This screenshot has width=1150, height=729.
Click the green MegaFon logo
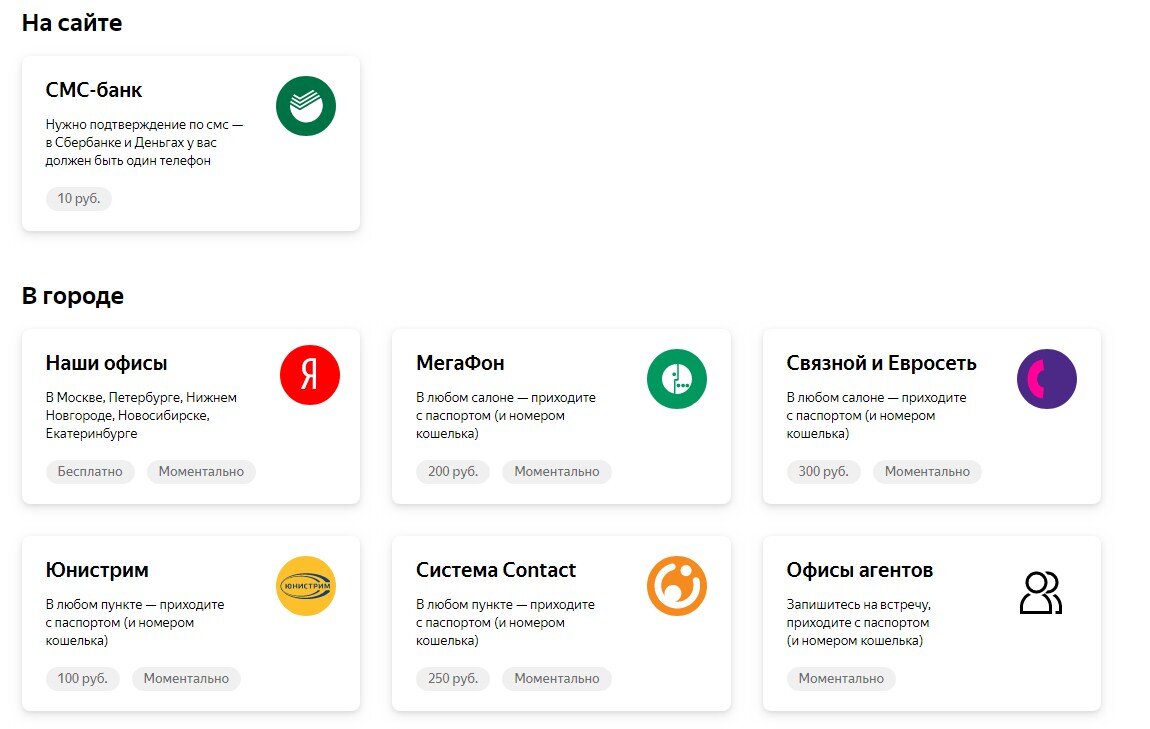676,378
